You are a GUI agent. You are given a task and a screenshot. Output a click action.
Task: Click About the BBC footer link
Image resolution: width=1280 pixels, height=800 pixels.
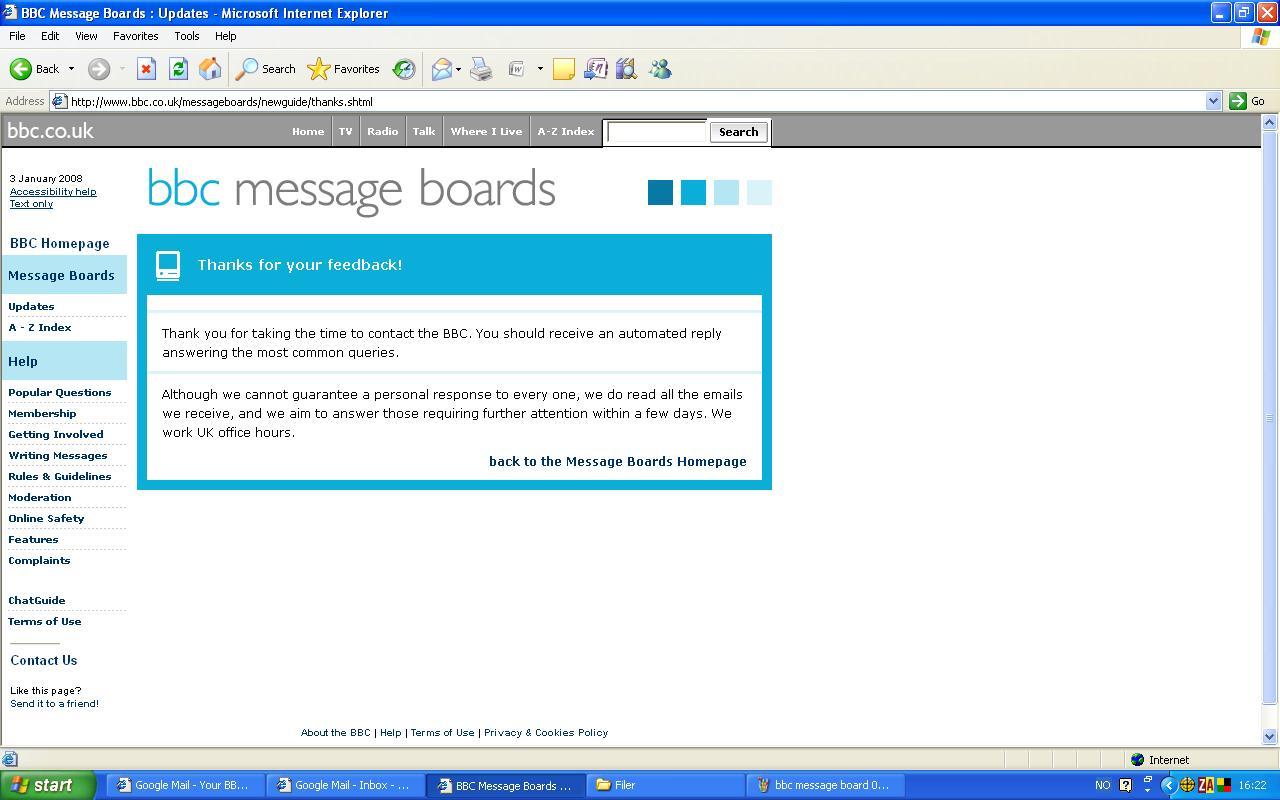tap(336, 732)
